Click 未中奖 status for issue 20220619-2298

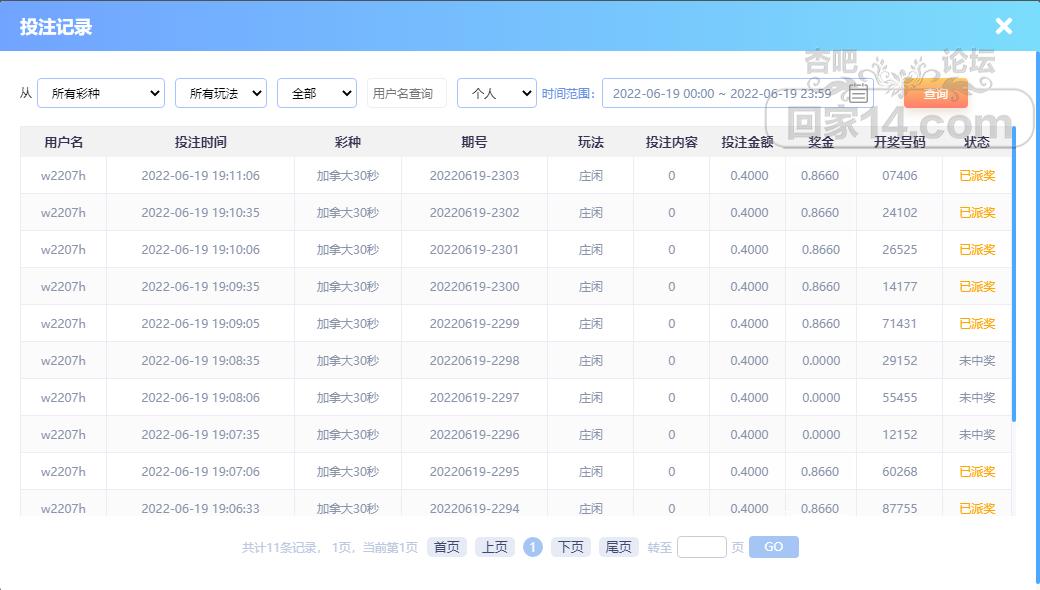pyautogui.click(x=976, y=361)
